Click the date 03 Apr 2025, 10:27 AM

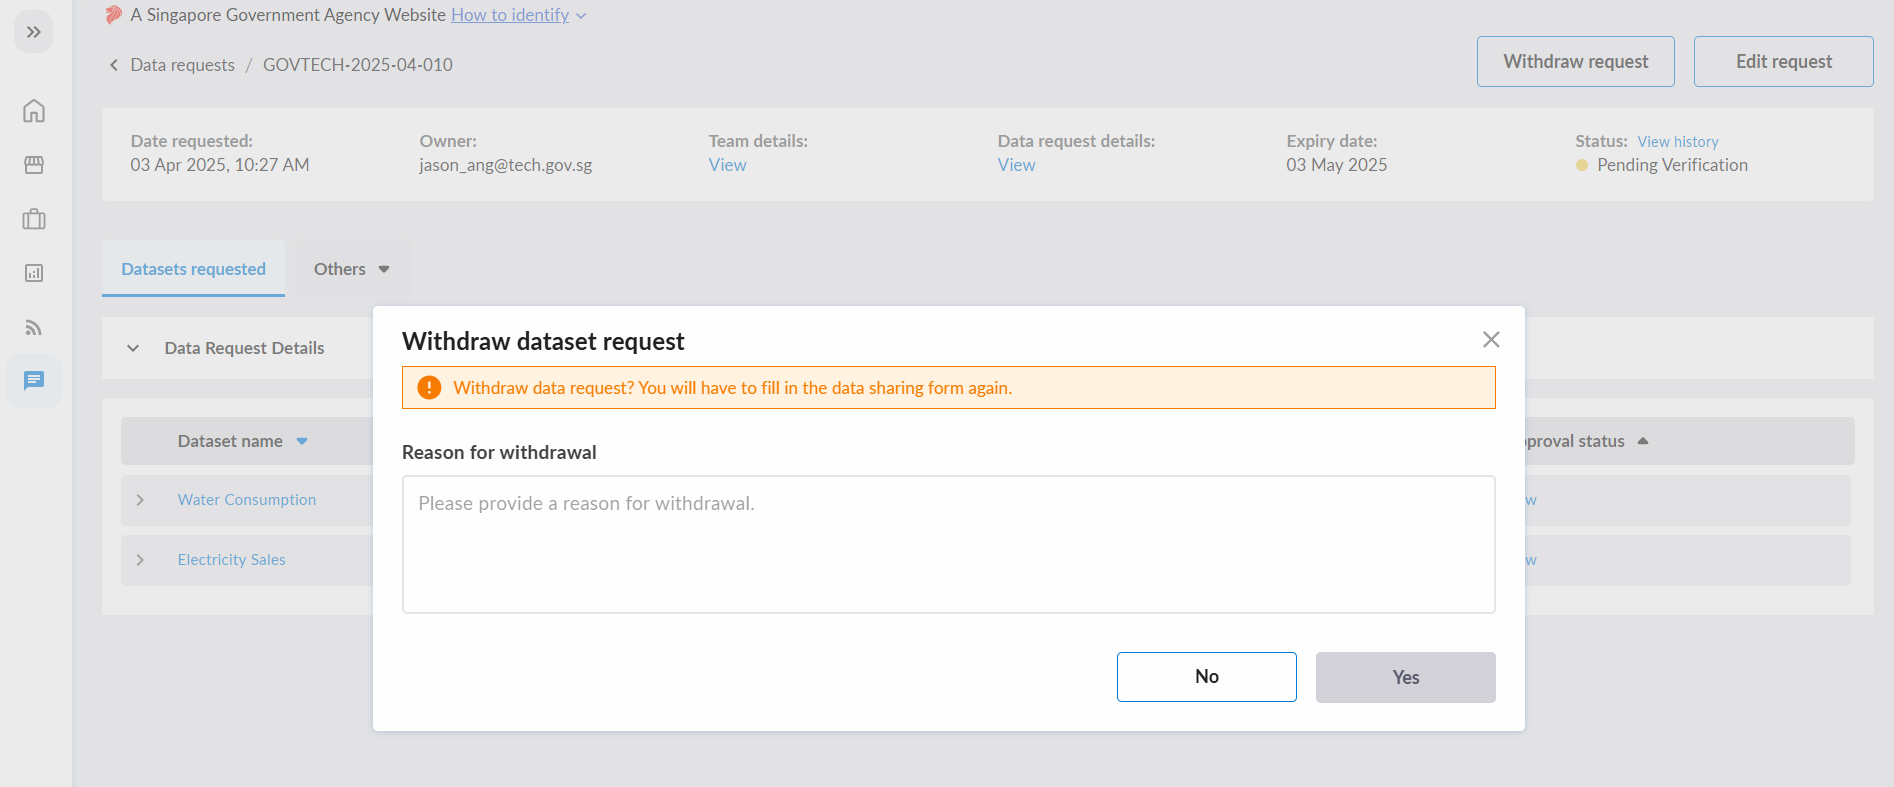220,165
